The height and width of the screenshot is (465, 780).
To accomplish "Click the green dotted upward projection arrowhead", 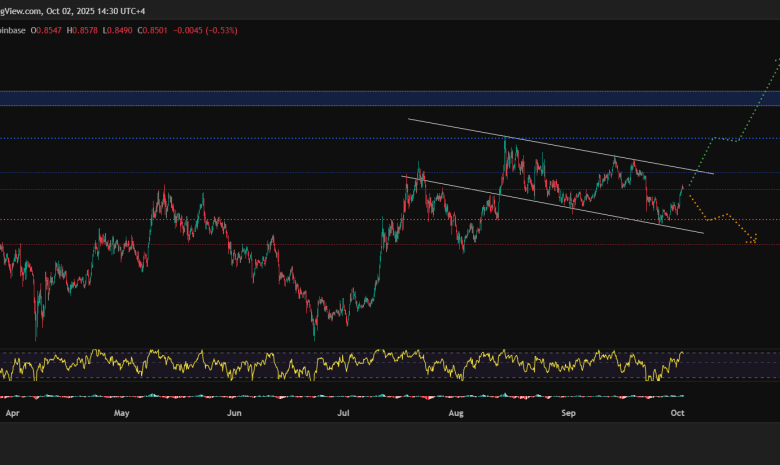I will [x=776, y=60].
